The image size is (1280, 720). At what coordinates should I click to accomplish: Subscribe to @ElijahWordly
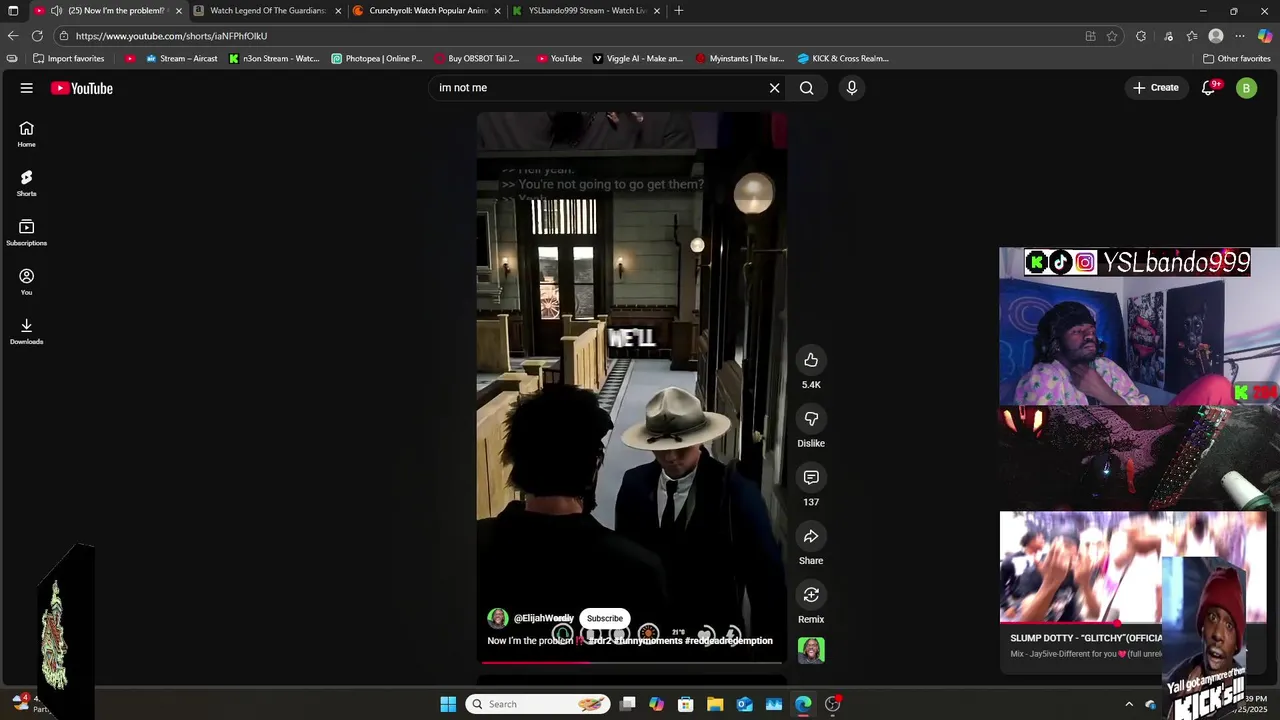605,618
